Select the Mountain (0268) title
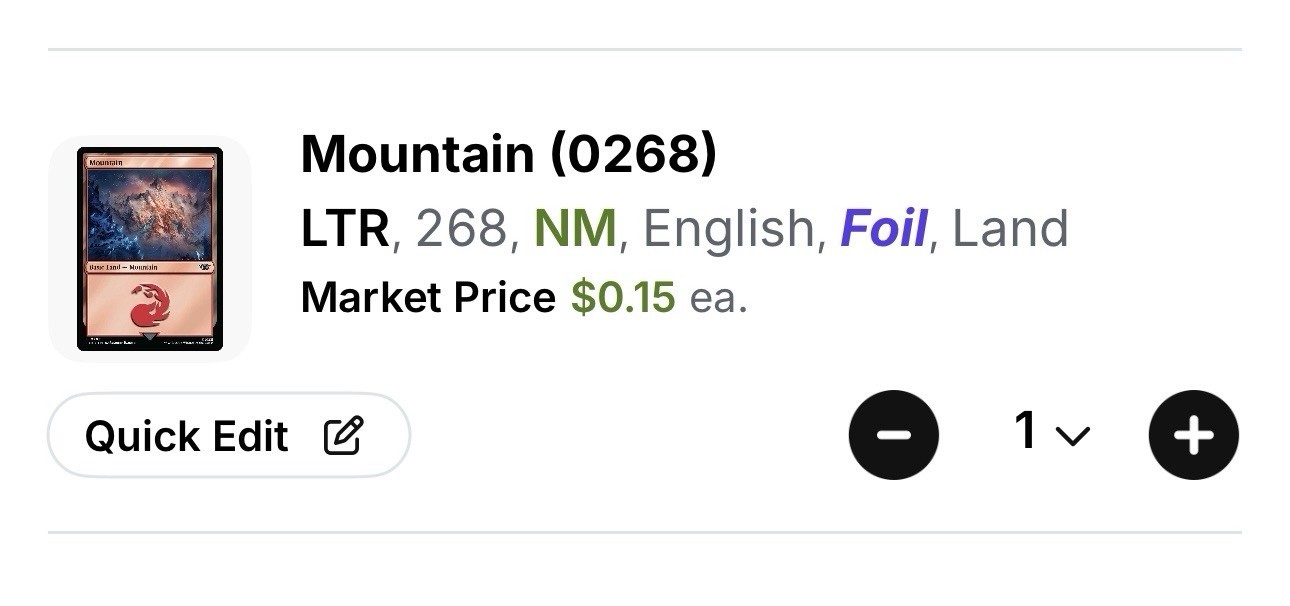Screen dimensions: 1290x606 pyautogui.click(x=508, y=154)
